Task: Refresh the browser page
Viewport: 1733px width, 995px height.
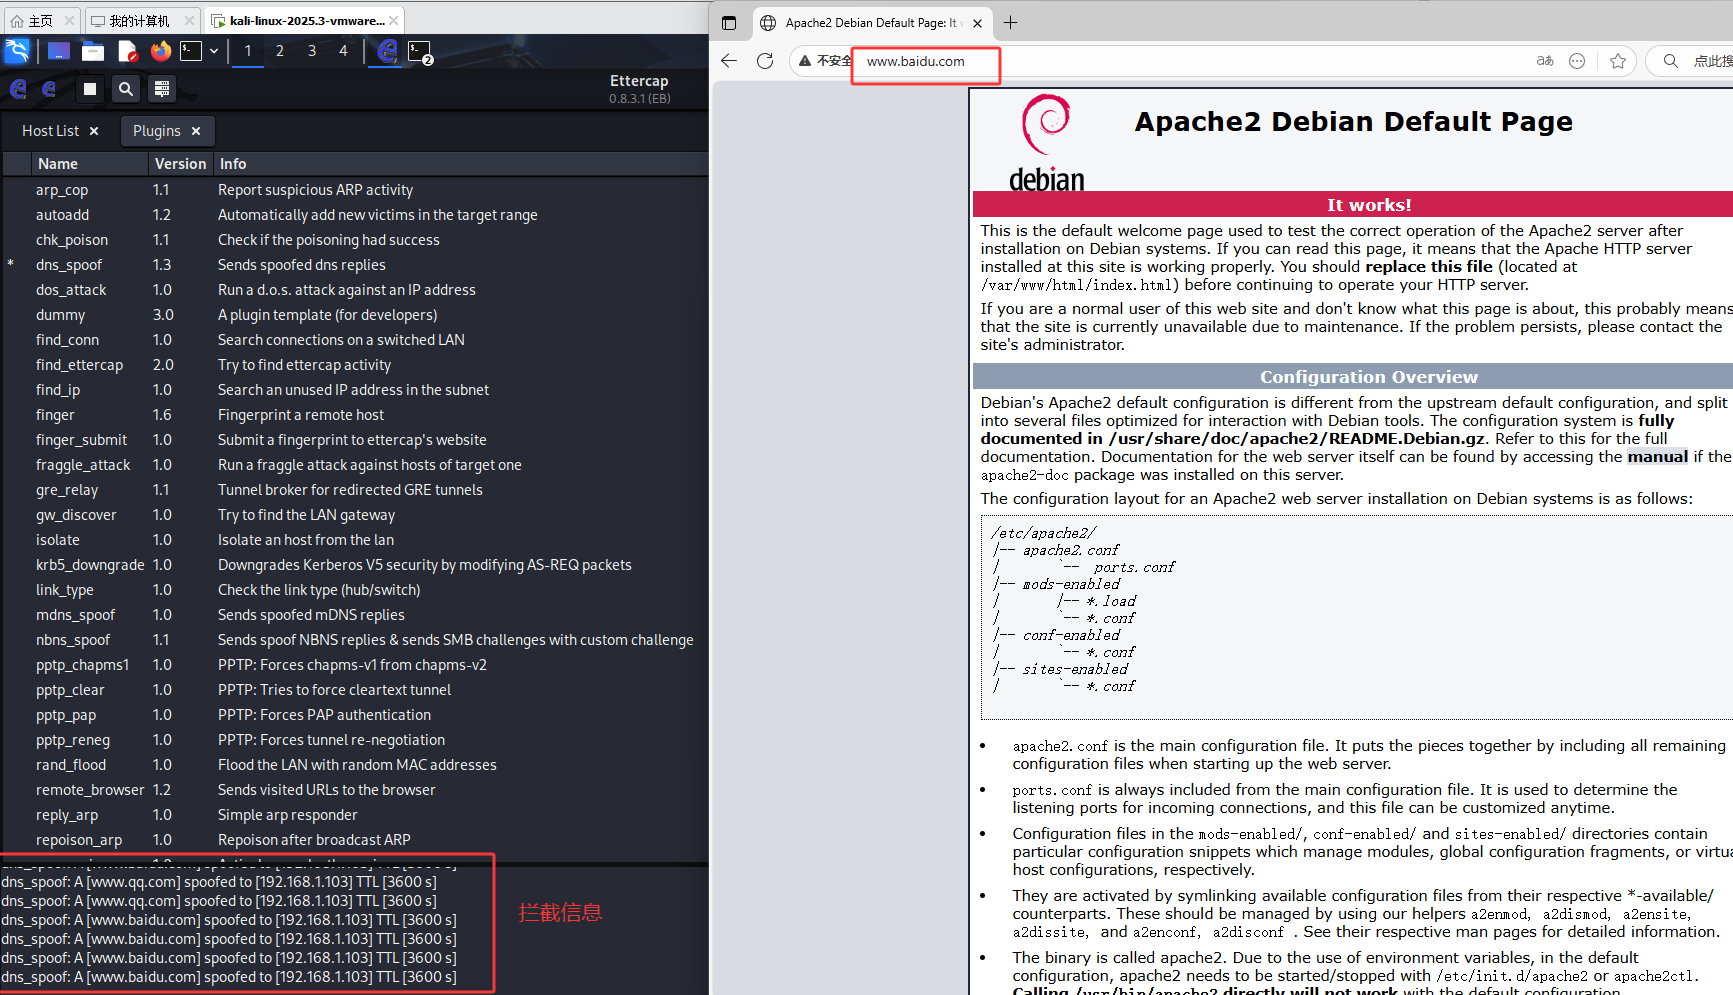Action: [765, 61]
